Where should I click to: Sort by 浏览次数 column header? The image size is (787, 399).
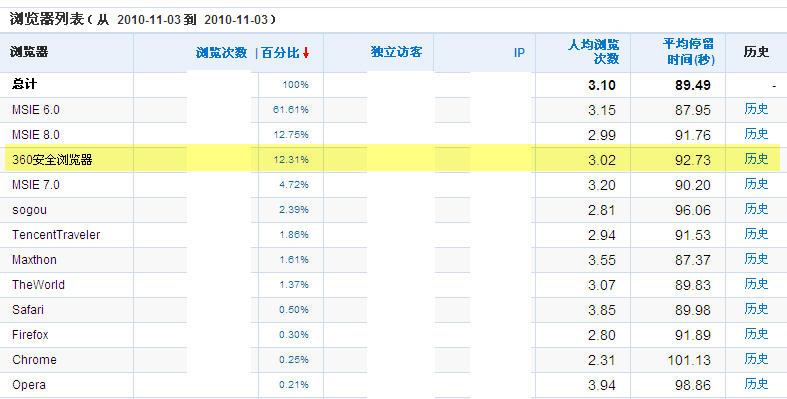pos(221,52)
